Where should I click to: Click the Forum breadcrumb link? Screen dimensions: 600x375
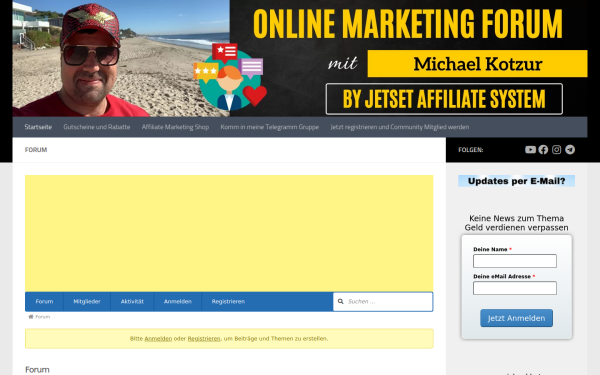[42, 317]
